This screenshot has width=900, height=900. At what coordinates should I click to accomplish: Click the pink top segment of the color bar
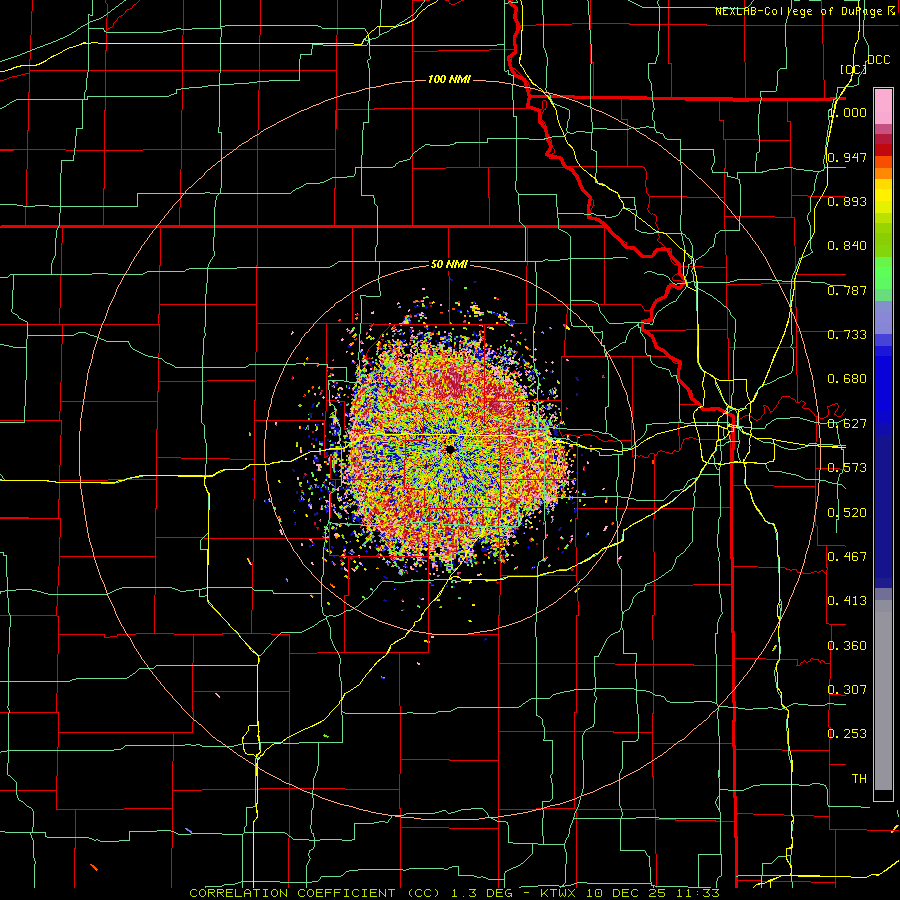(x=883, y=107)
